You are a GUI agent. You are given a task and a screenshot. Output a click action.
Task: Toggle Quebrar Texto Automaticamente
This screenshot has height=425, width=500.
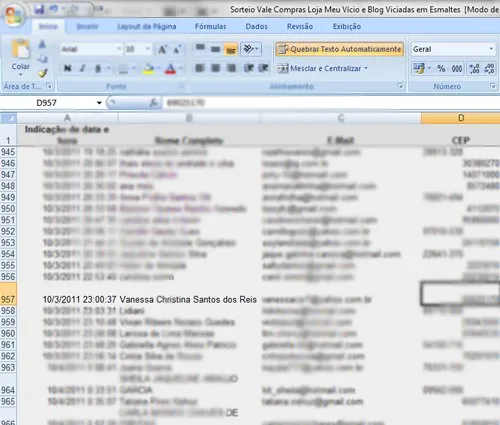339,49
